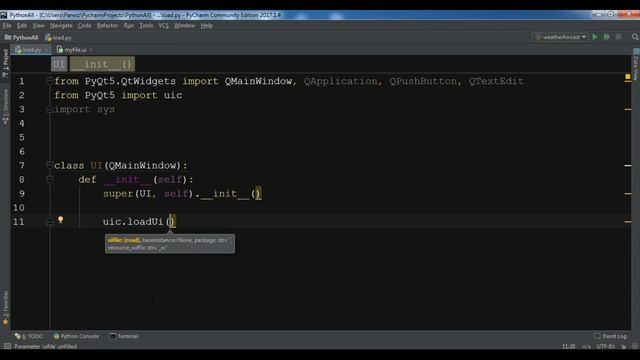Switch to the load.py editor tab
Screen dimensions: 640x360
[x=31, y=50]
